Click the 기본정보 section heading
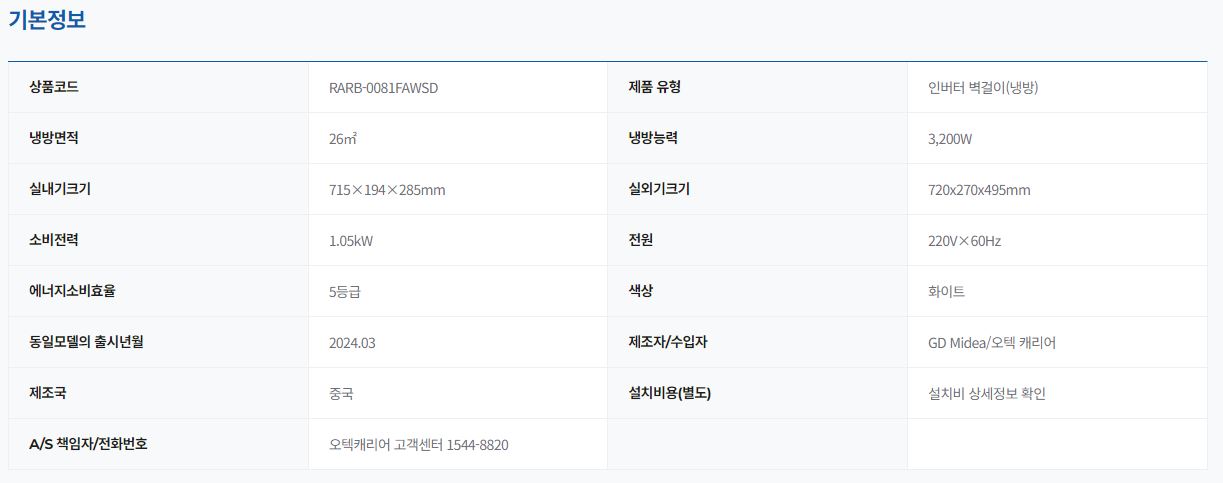The image size is (1223, 483). 47,20
